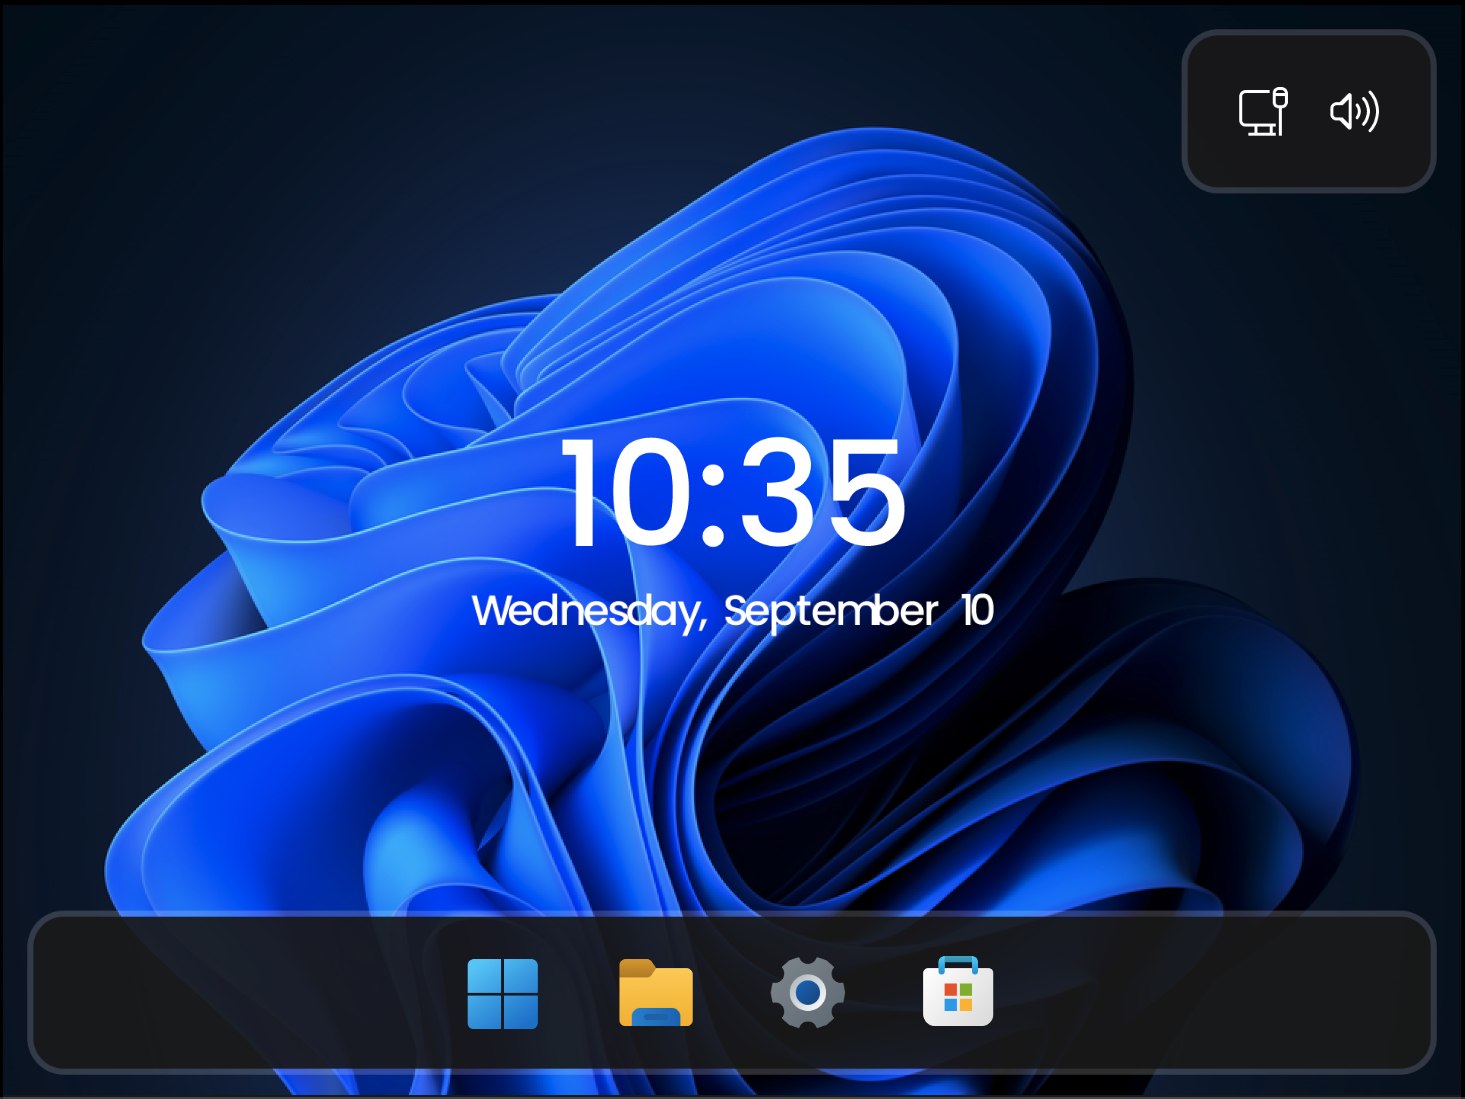Open the Microsoft Store app
The height and width of the screenshot is (1099, 1465).
(x=958, y=991)
